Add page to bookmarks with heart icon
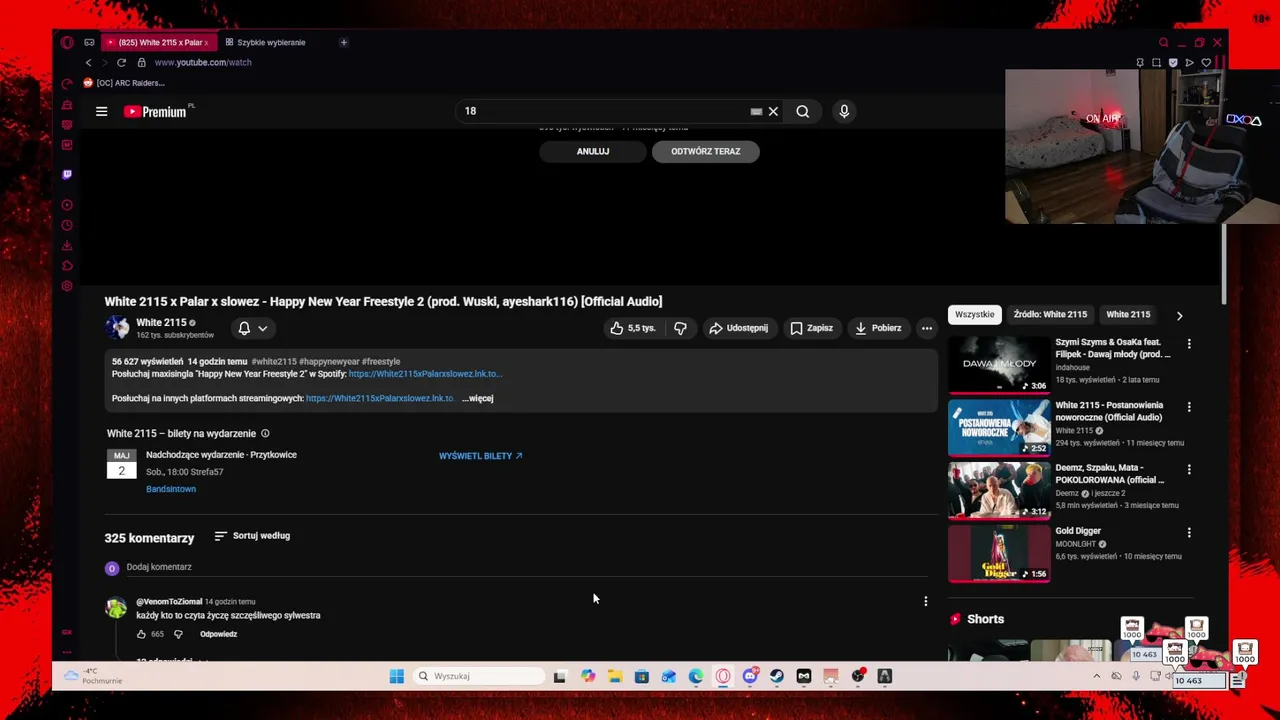The image size is (1280, 720). click(1206, 62)
